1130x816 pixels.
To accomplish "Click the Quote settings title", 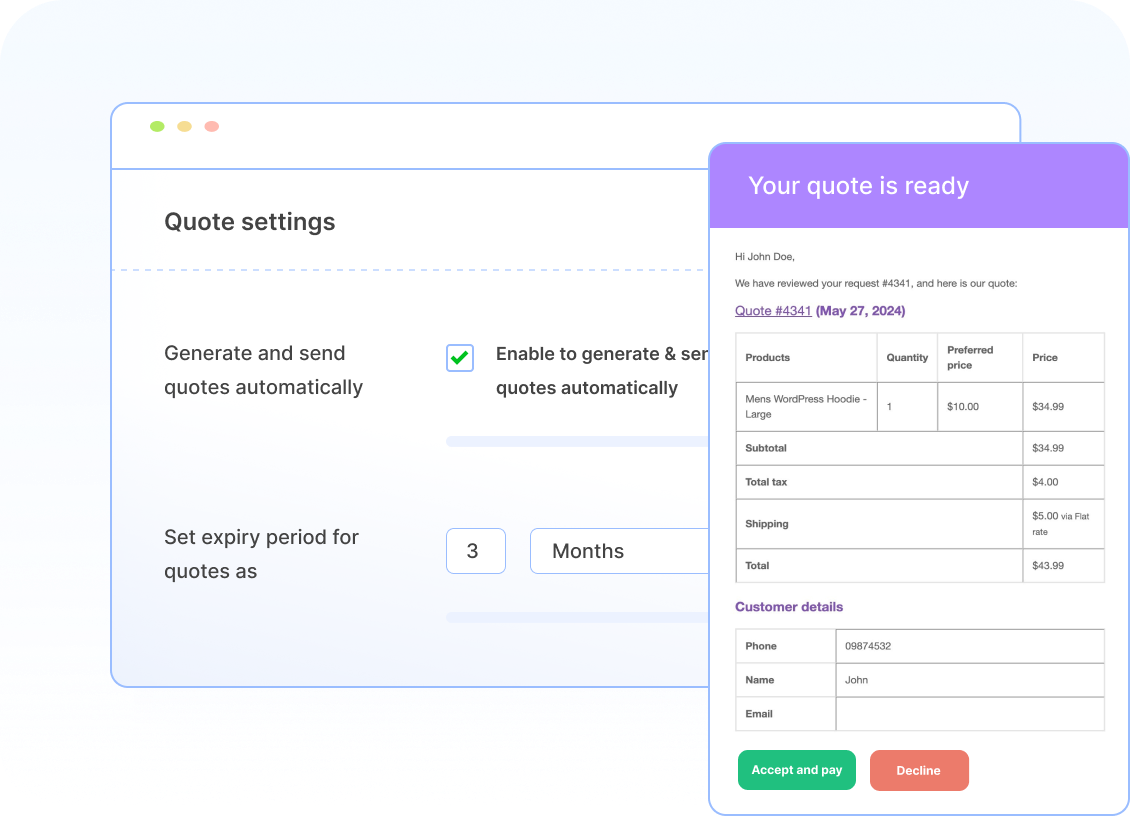I will [250, 221].
